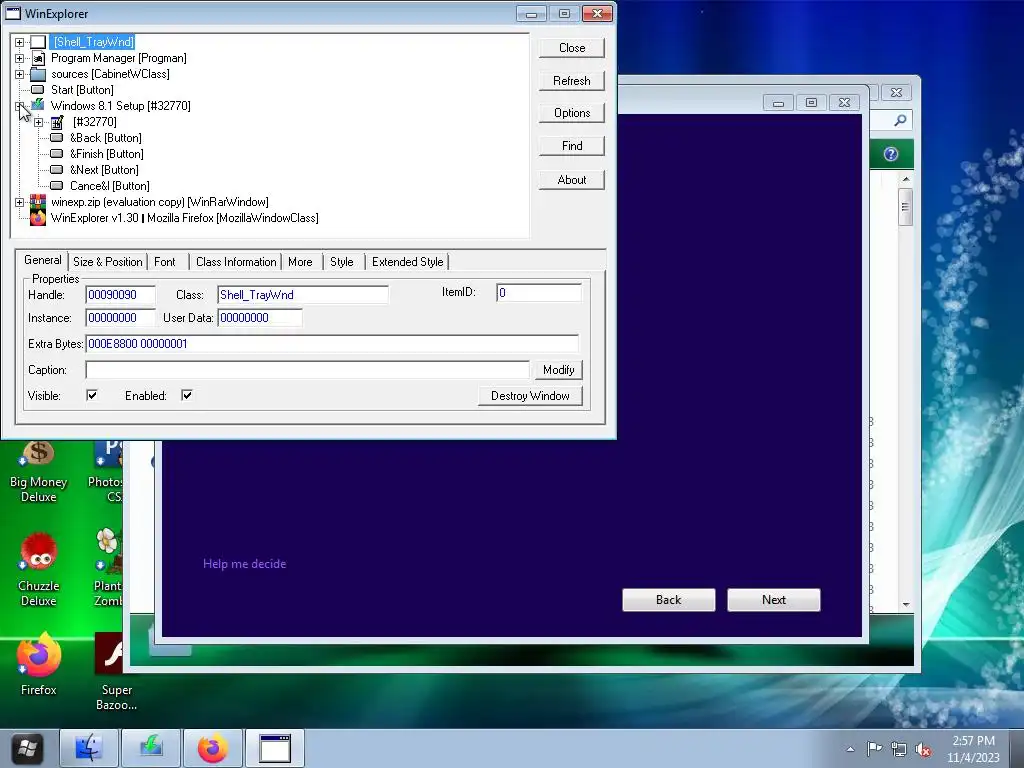Open the Style tab
This screenshot has height=768, width=1024.
pyautogui.click(x=342, y=262)
